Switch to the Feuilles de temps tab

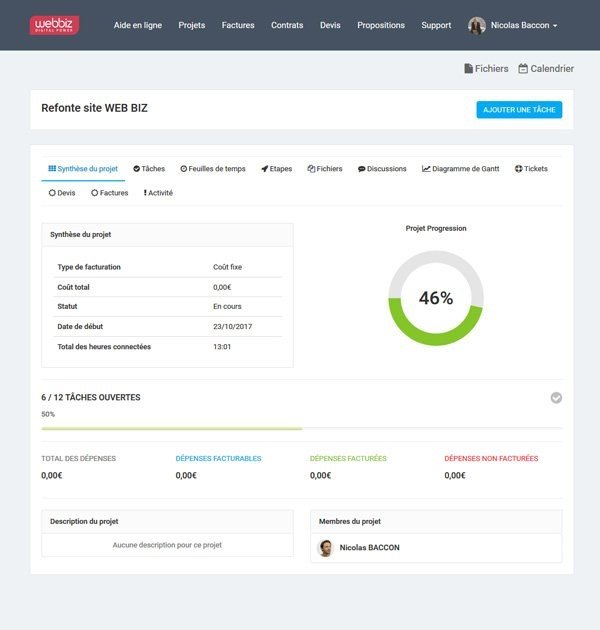(x=213, y=169)
